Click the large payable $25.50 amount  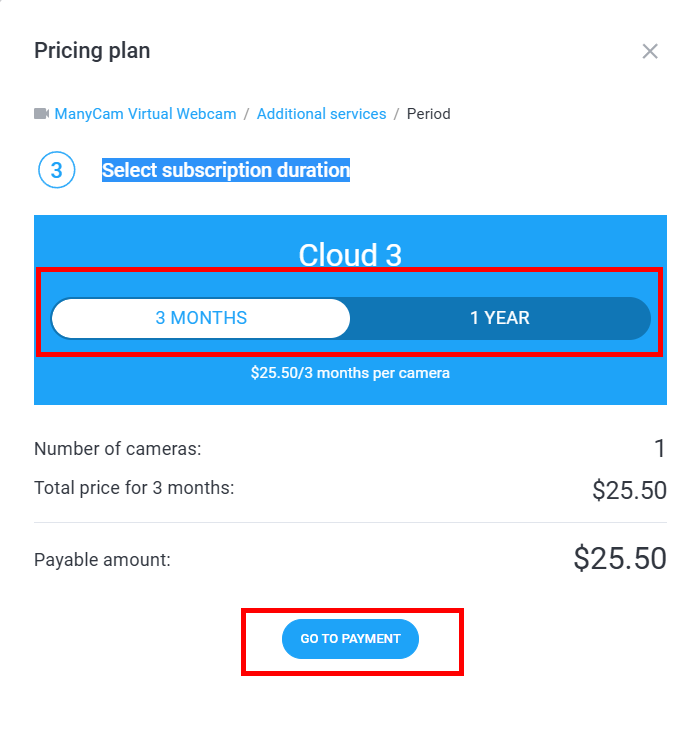[x=620, y=559]
